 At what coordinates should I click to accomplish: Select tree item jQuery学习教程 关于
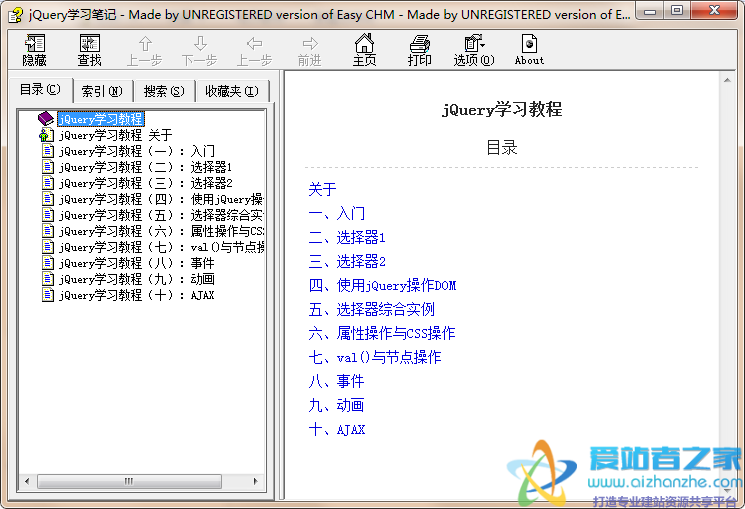click(x=115, y=135)
